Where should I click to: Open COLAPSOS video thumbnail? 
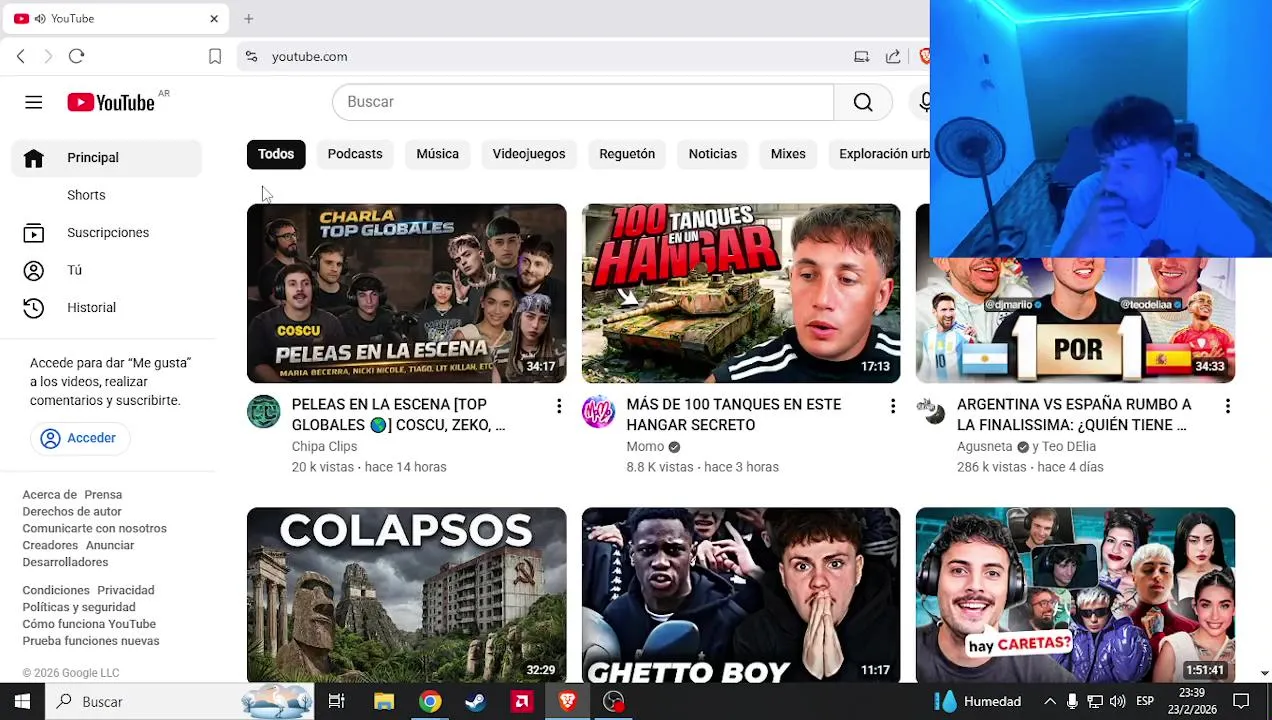tap(406, 595)
